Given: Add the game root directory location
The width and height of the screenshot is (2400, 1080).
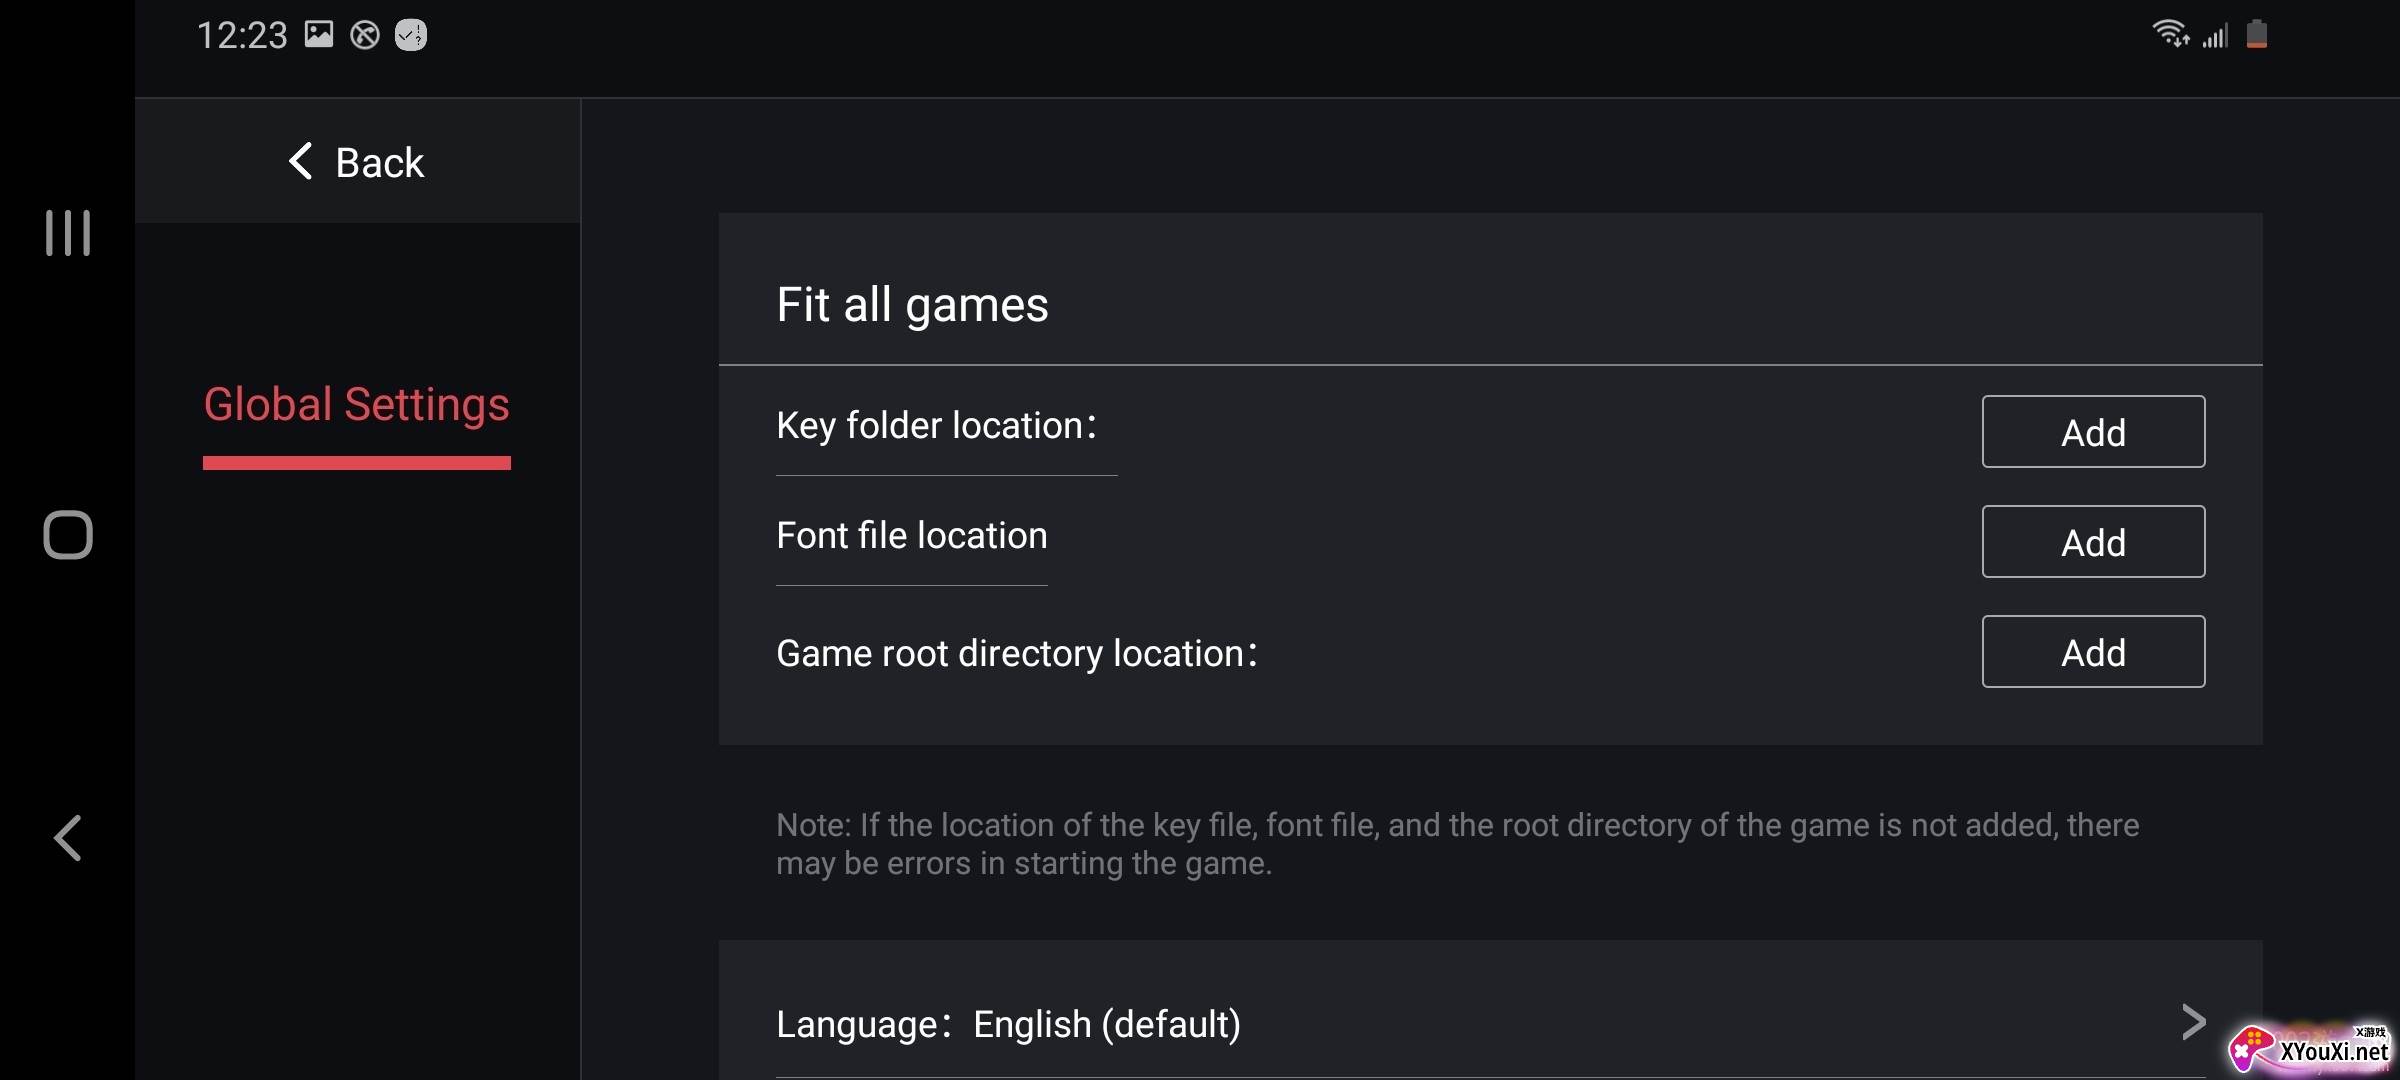Looking at the screenshot, I should [x=2093, y=652].
